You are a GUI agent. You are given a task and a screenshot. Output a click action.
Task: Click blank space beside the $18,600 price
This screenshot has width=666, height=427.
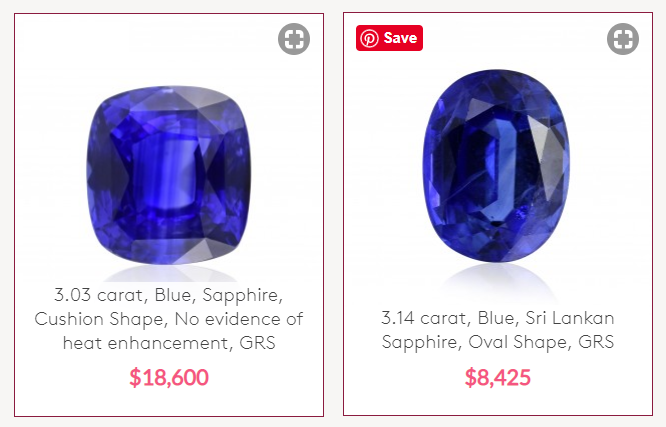tap(263, 377)
